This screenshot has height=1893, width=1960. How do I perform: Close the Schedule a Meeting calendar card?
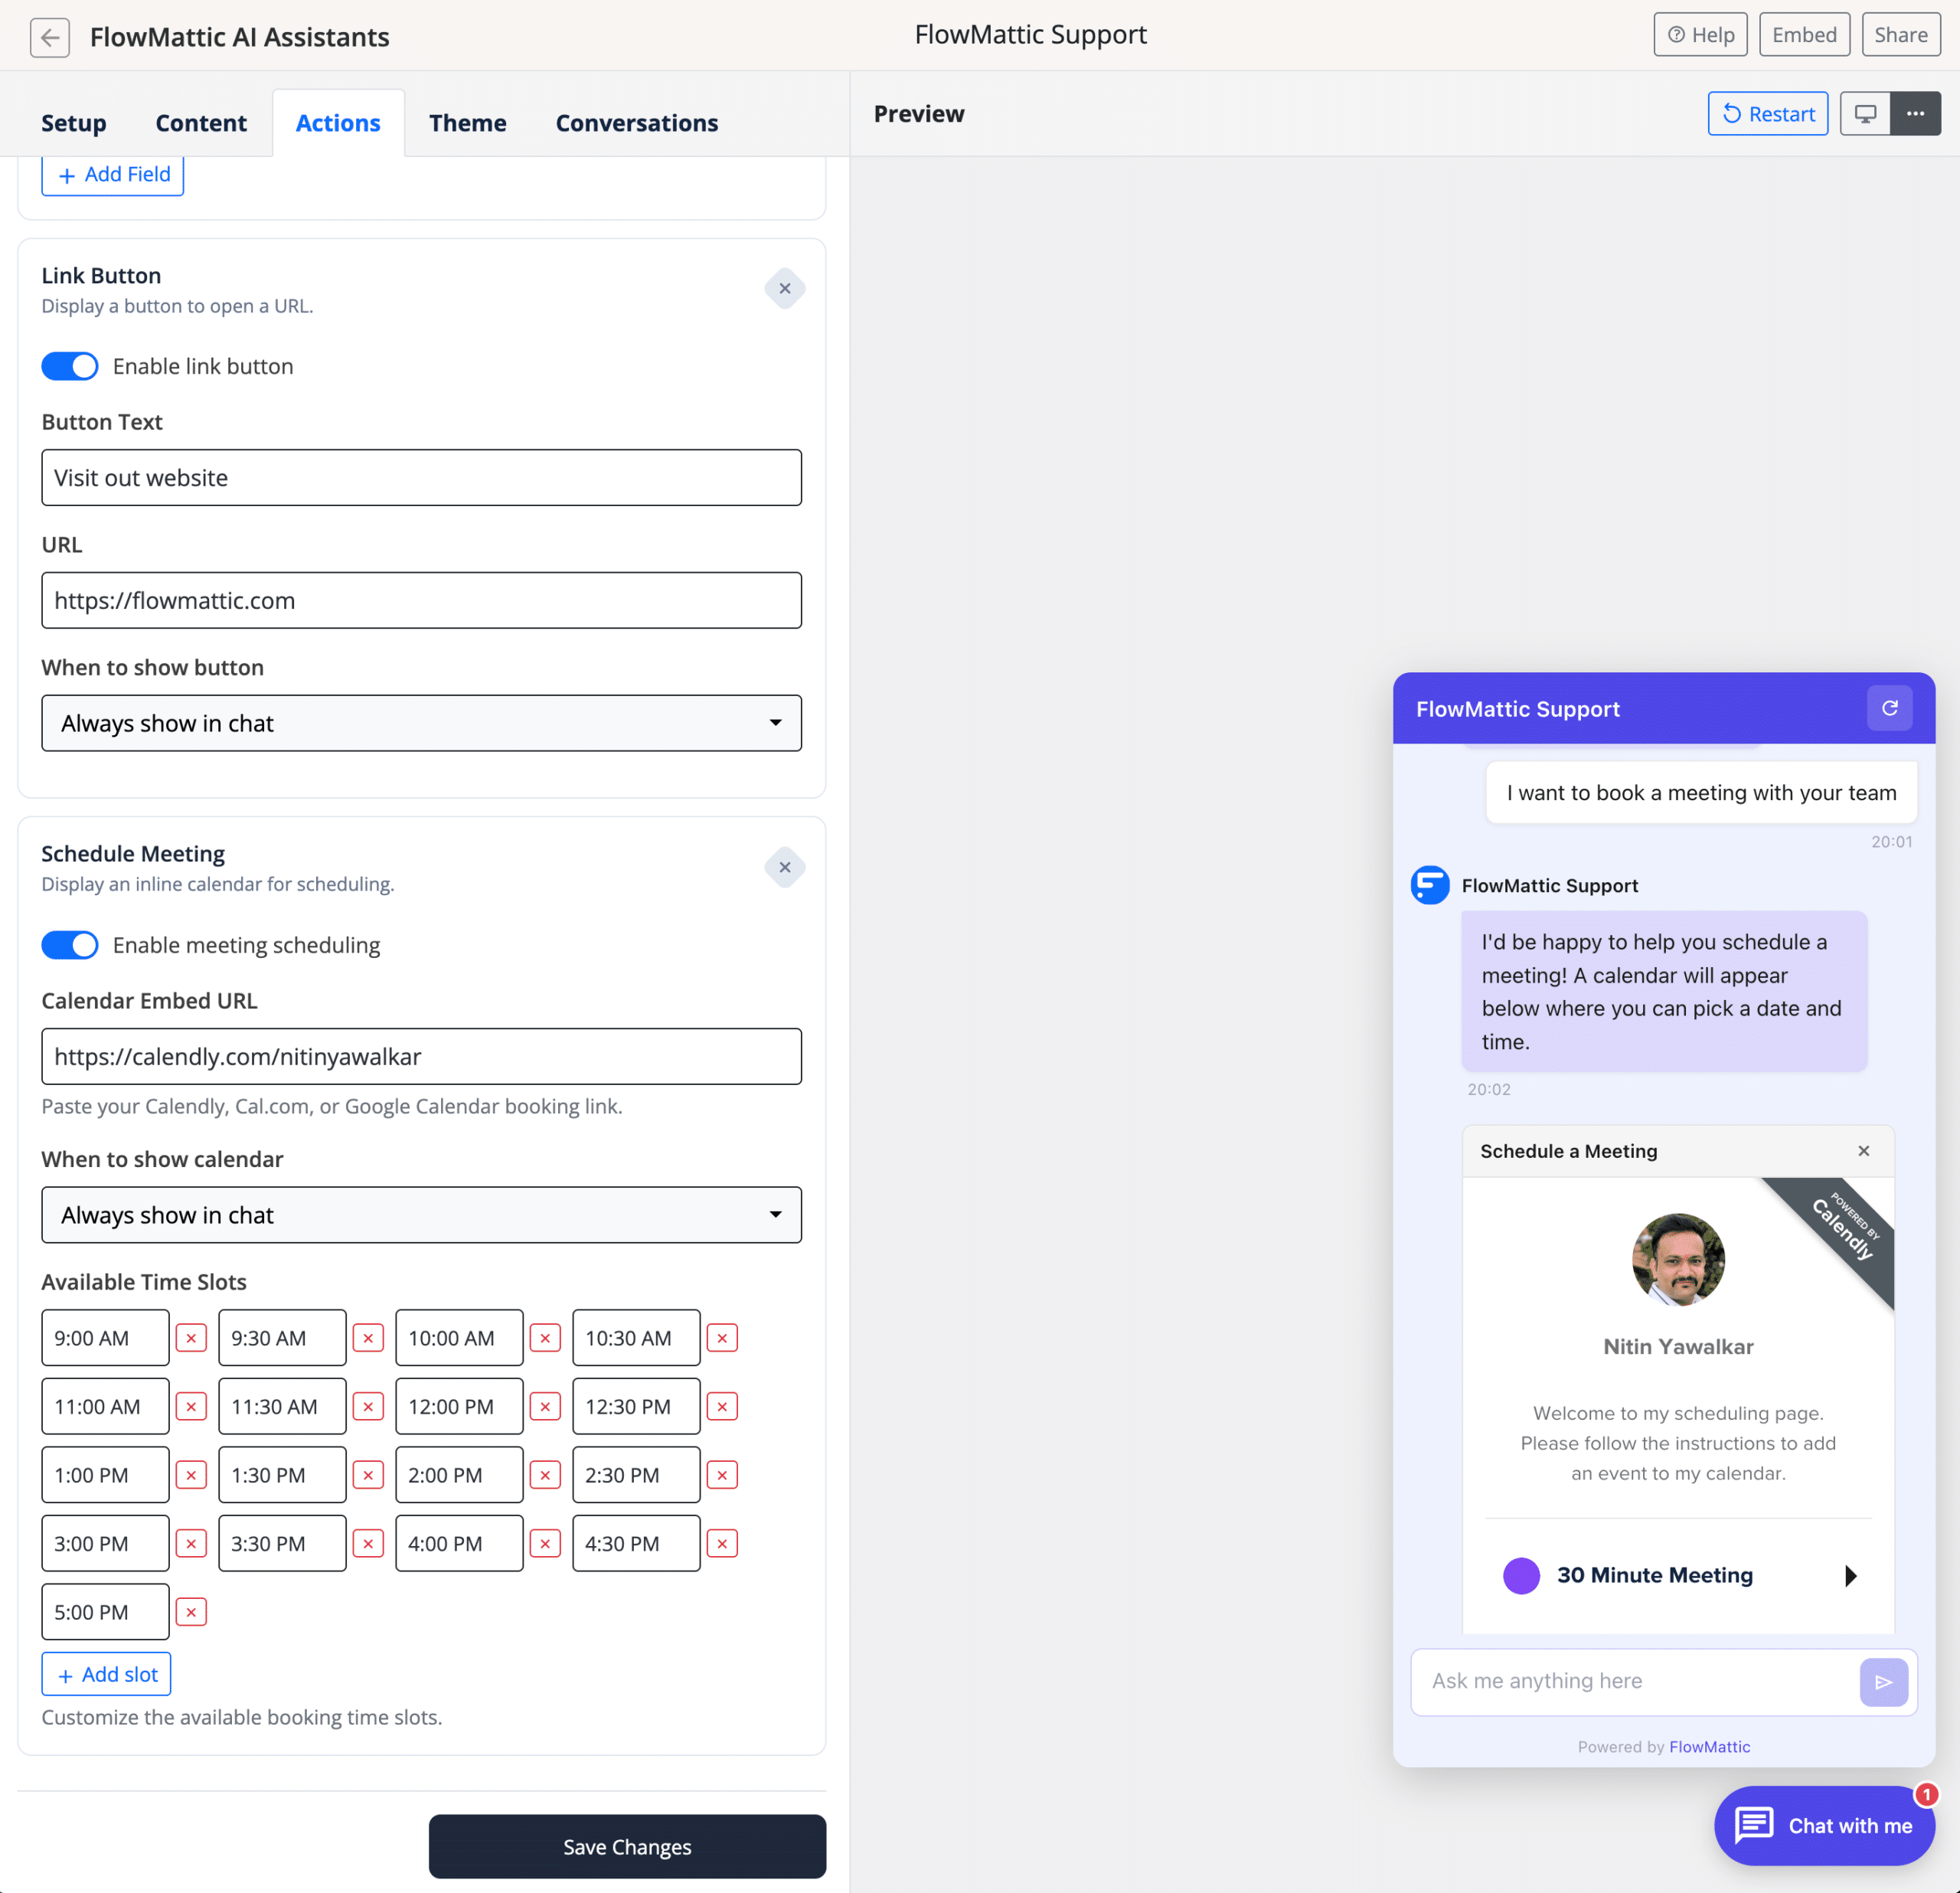pos(1864,1150)
